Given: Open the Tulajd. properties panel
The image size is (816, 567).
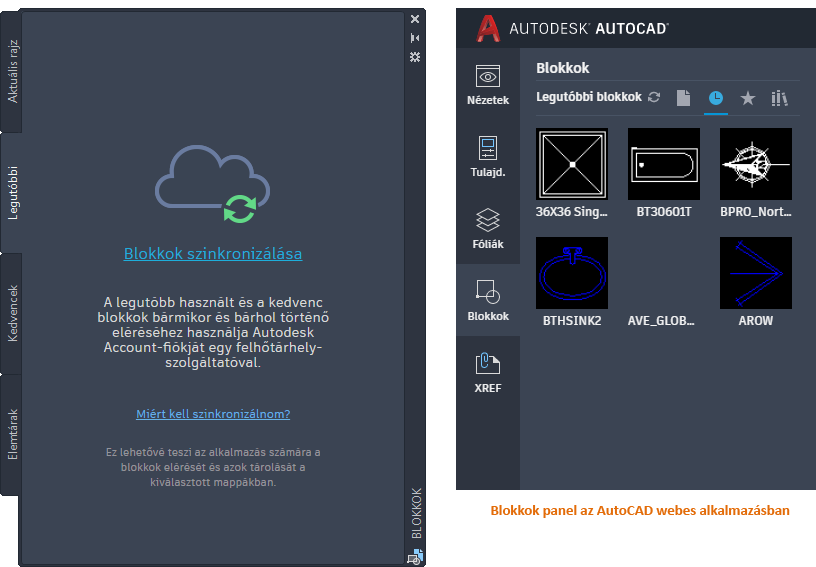Looking at the screenshot, I should pyautogui.click(x=488, y=157).
